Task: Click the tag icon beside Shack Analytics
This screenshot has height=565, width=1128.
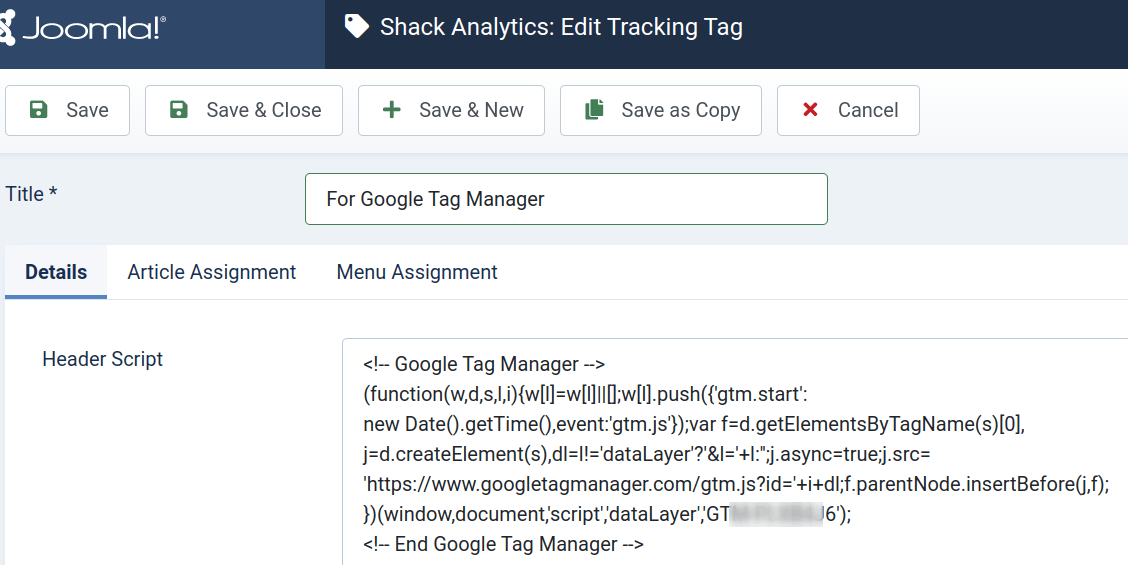Action: (356, 27)
